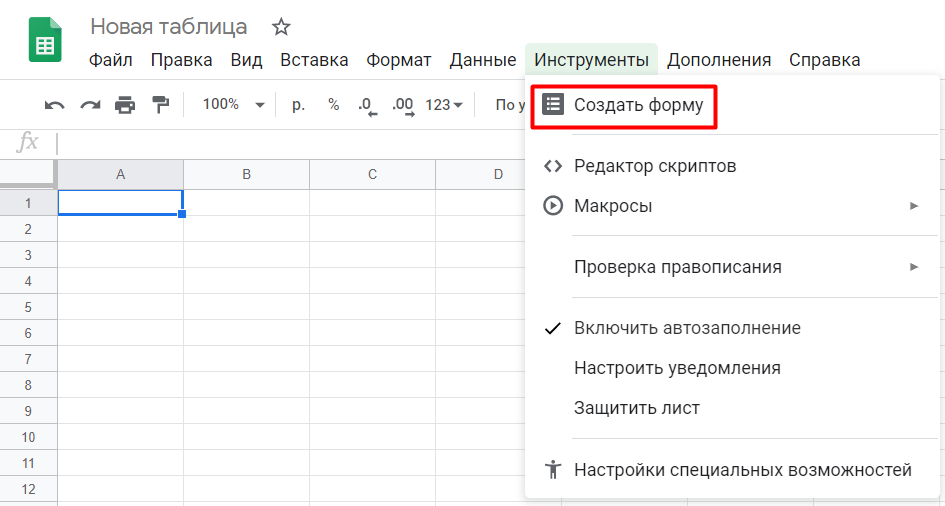Format as currency (р.)
The image size is (945, 506).
pyautogui.click(x=298, y=105)
